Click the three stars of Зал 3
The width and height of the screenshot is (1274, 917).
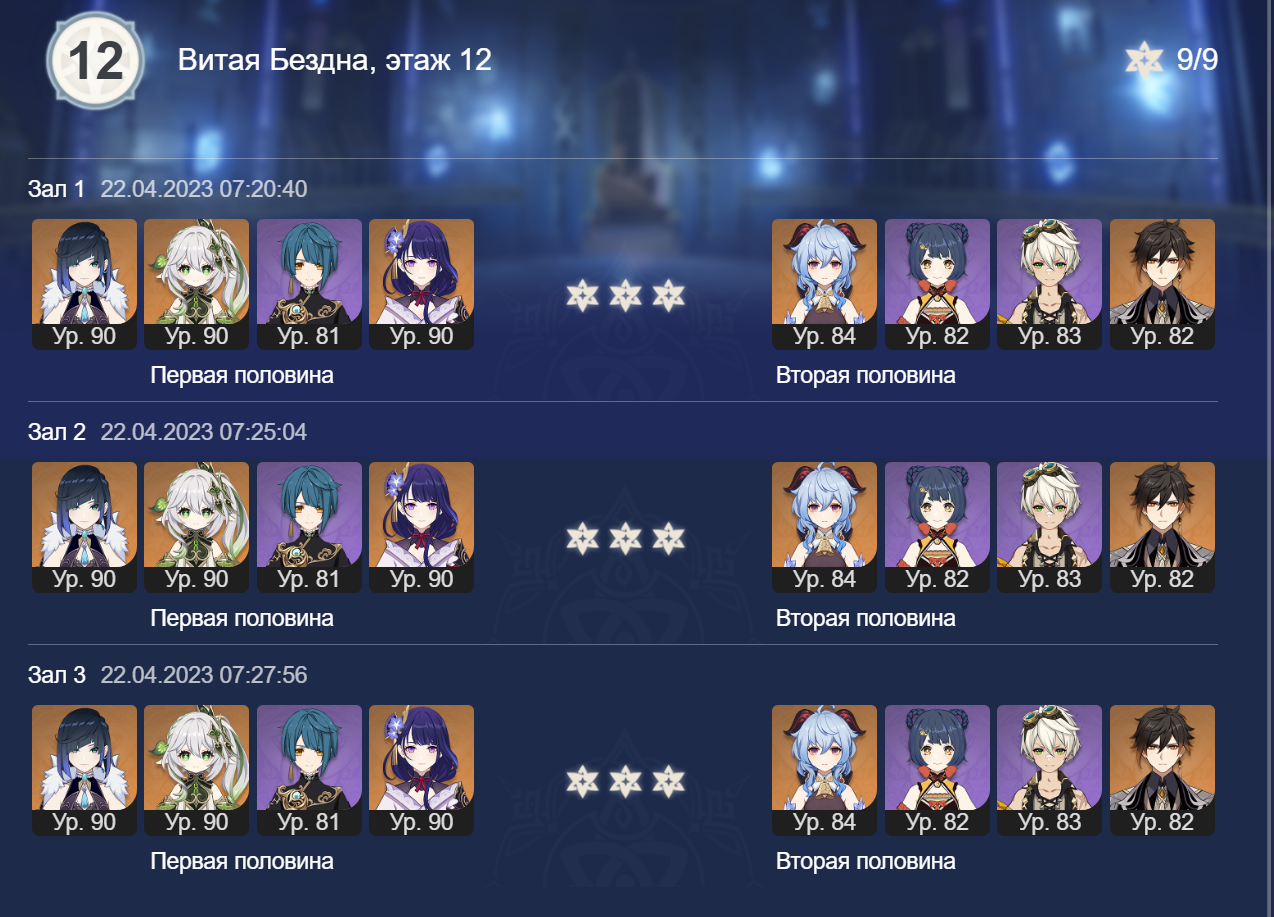pyautogui.click(x=624, y=781)
